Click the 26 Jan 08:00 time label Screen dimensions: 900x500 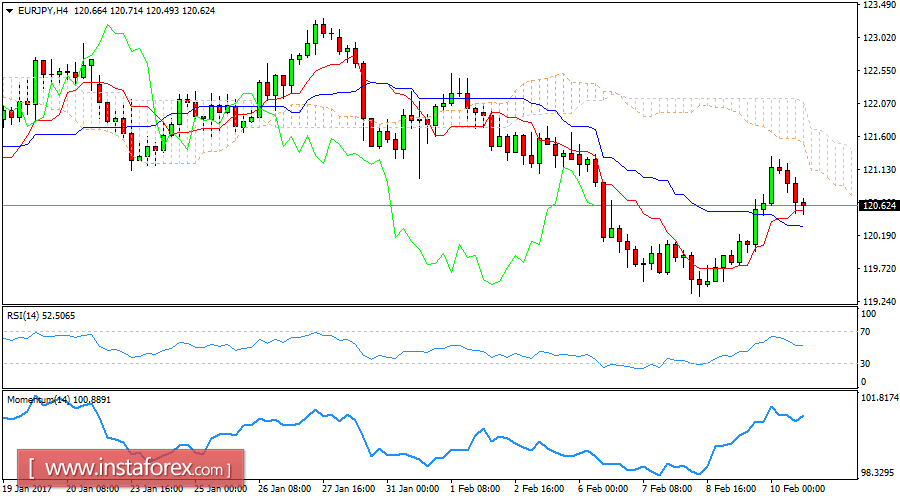click(285, 489)
